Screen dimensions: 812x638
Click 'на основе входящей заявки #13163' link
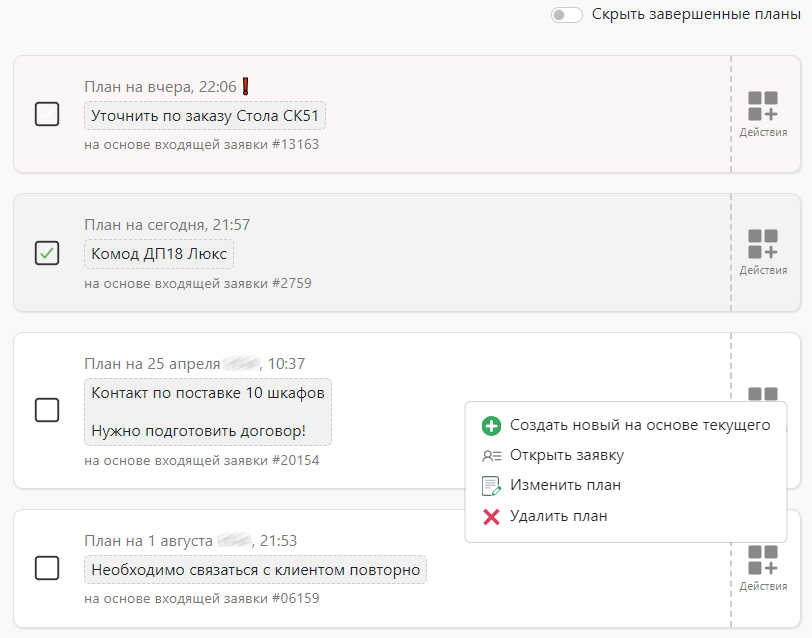click(x=201, y=145)
